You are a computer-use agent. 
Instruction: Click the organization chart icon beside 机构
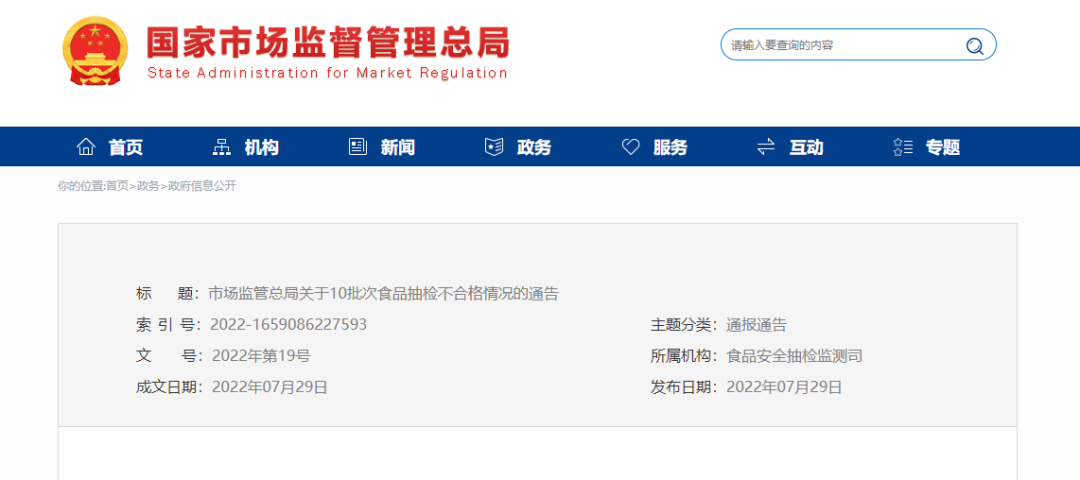(x=221, y=147)
